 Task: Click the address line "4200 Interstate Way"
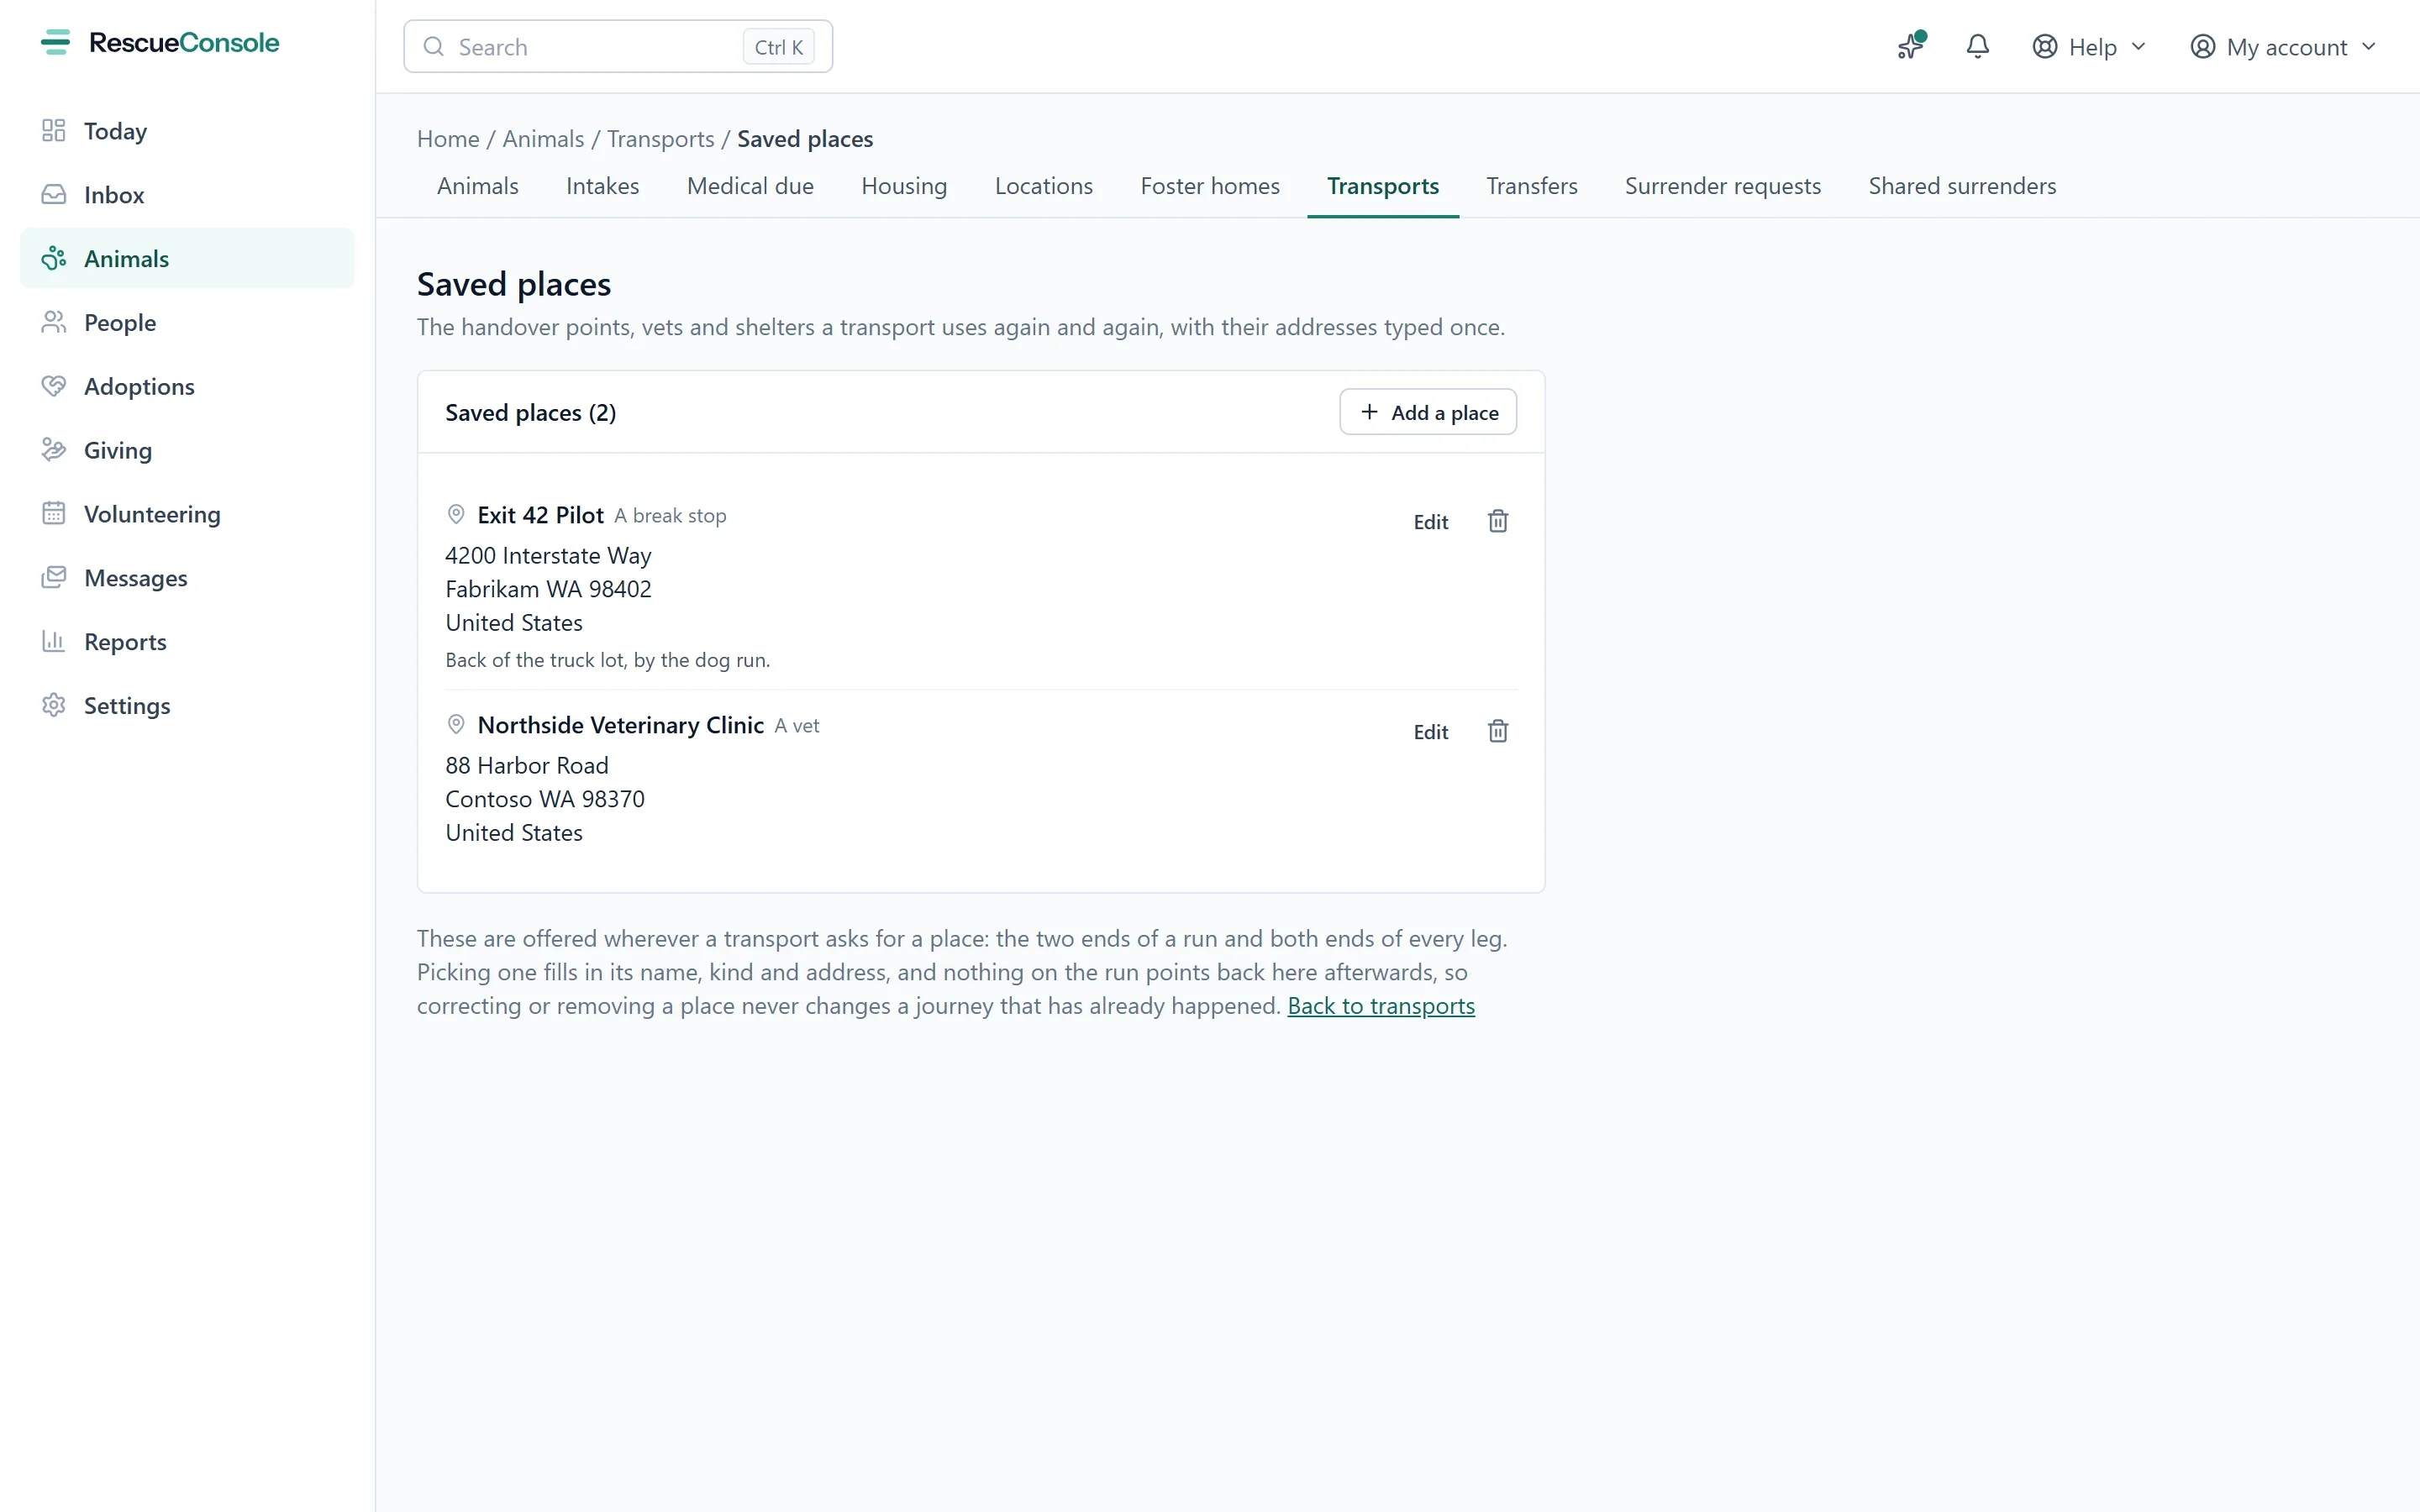[x=548, y=556]
